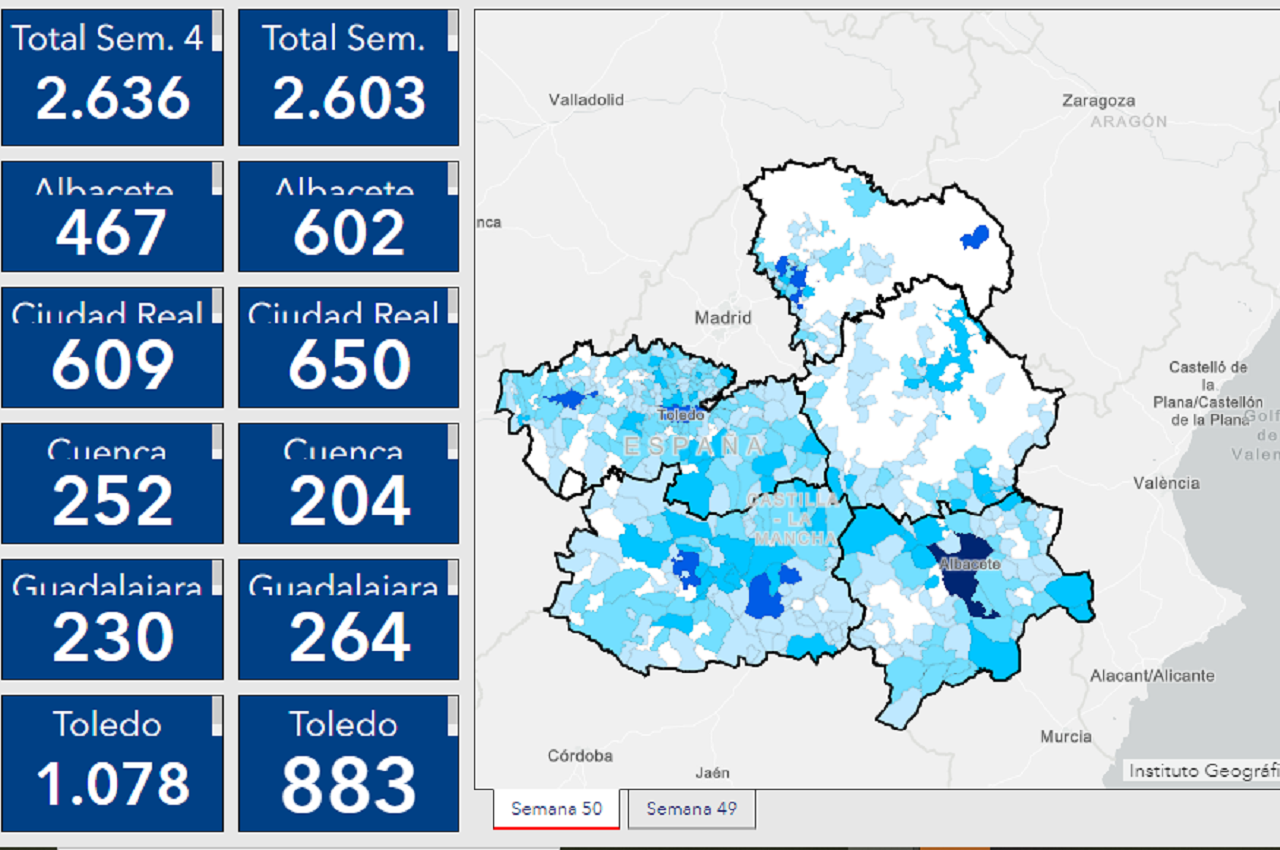
Task: Click the Albacete card with value 467
Action: click(x=112, y=216)
